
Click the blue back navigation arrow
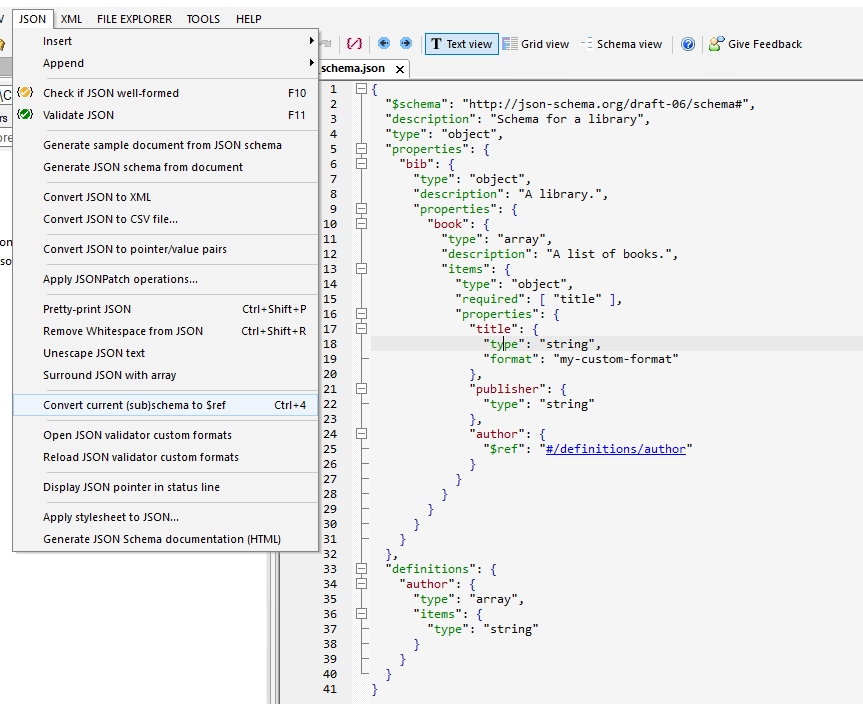[384, 43]
